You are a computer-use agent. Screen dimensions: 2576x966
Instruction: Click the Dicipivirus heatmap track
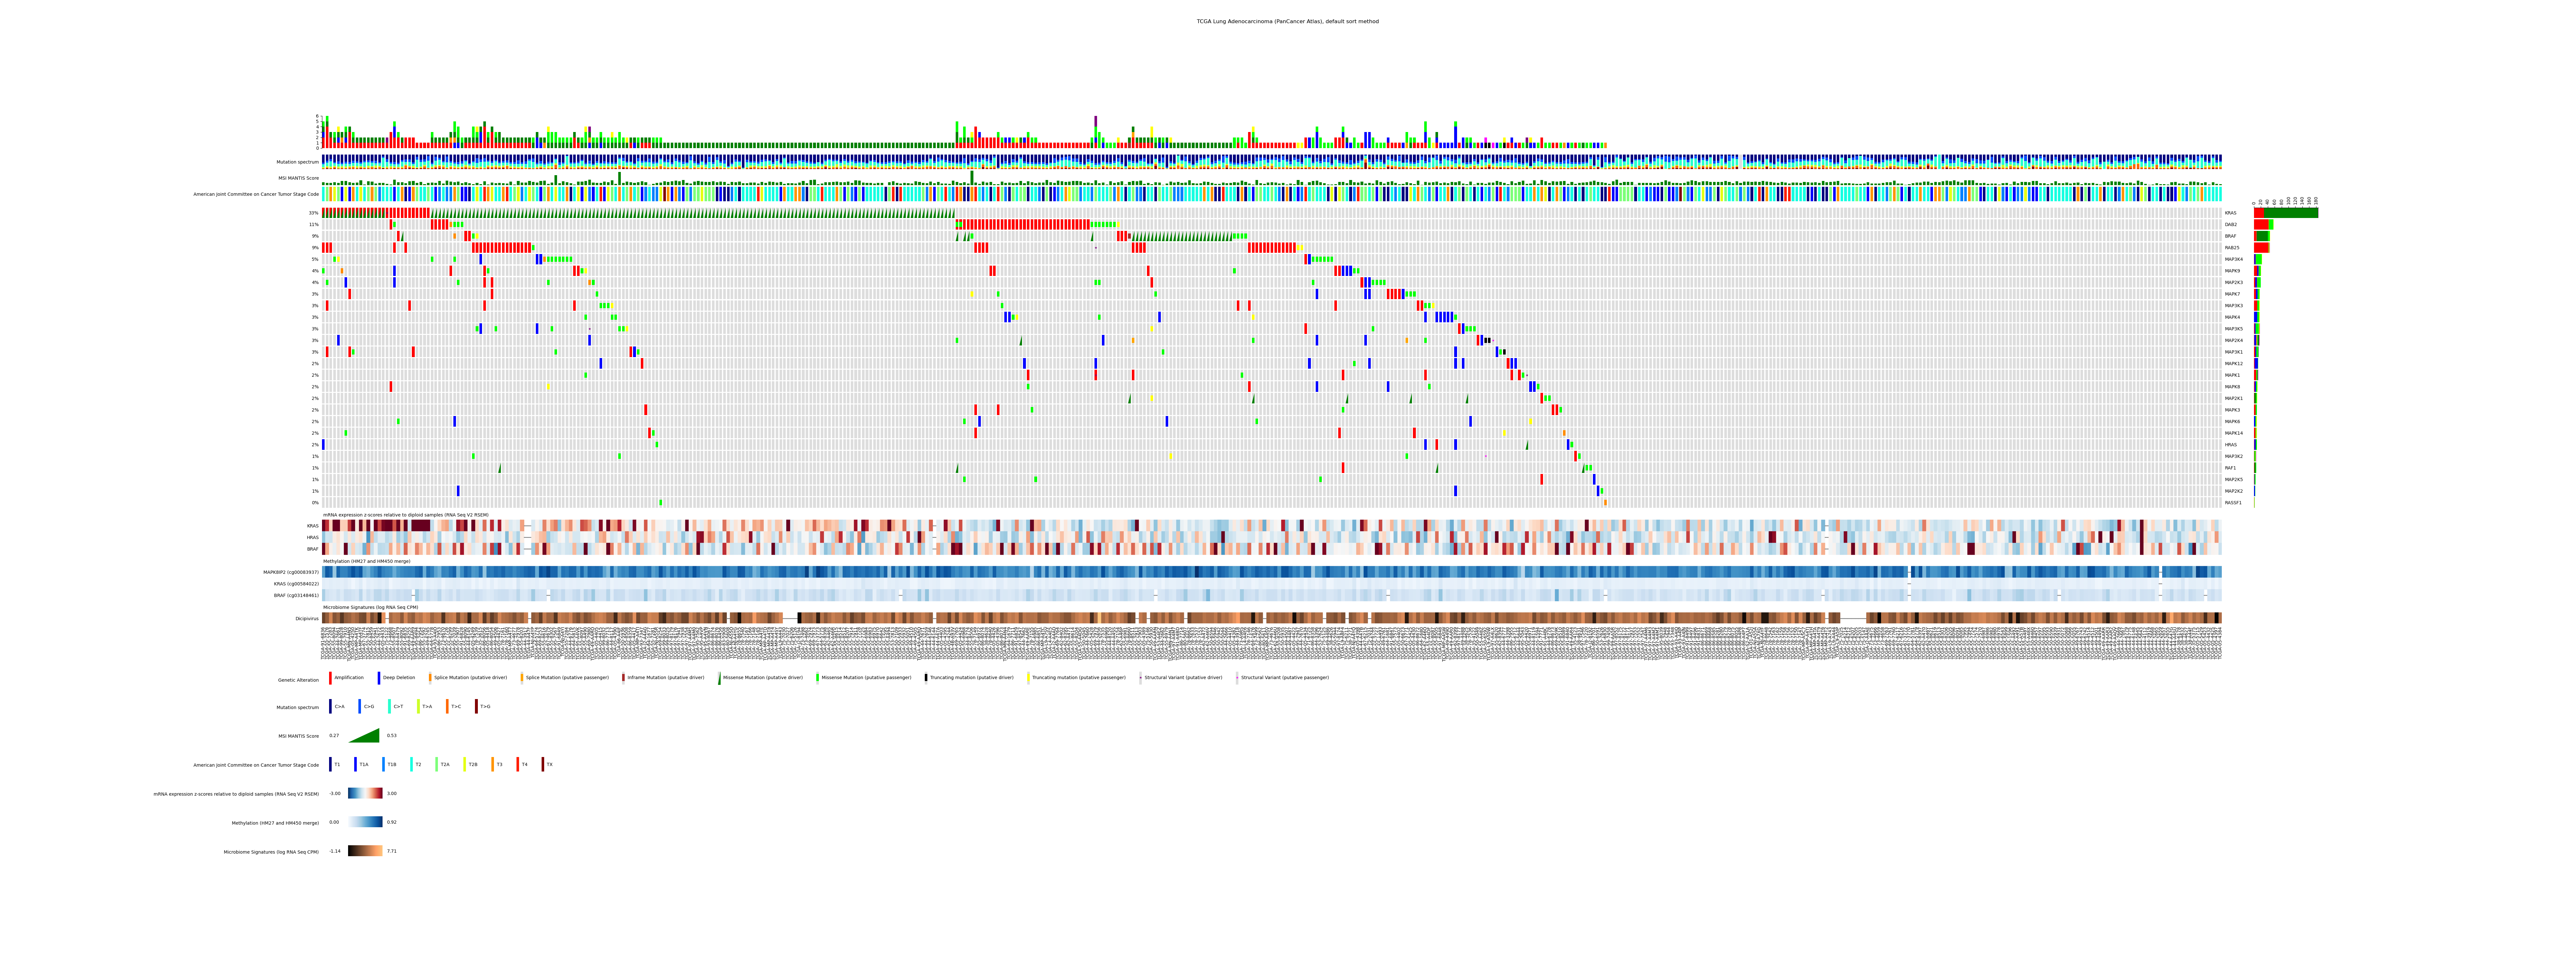1272,618
